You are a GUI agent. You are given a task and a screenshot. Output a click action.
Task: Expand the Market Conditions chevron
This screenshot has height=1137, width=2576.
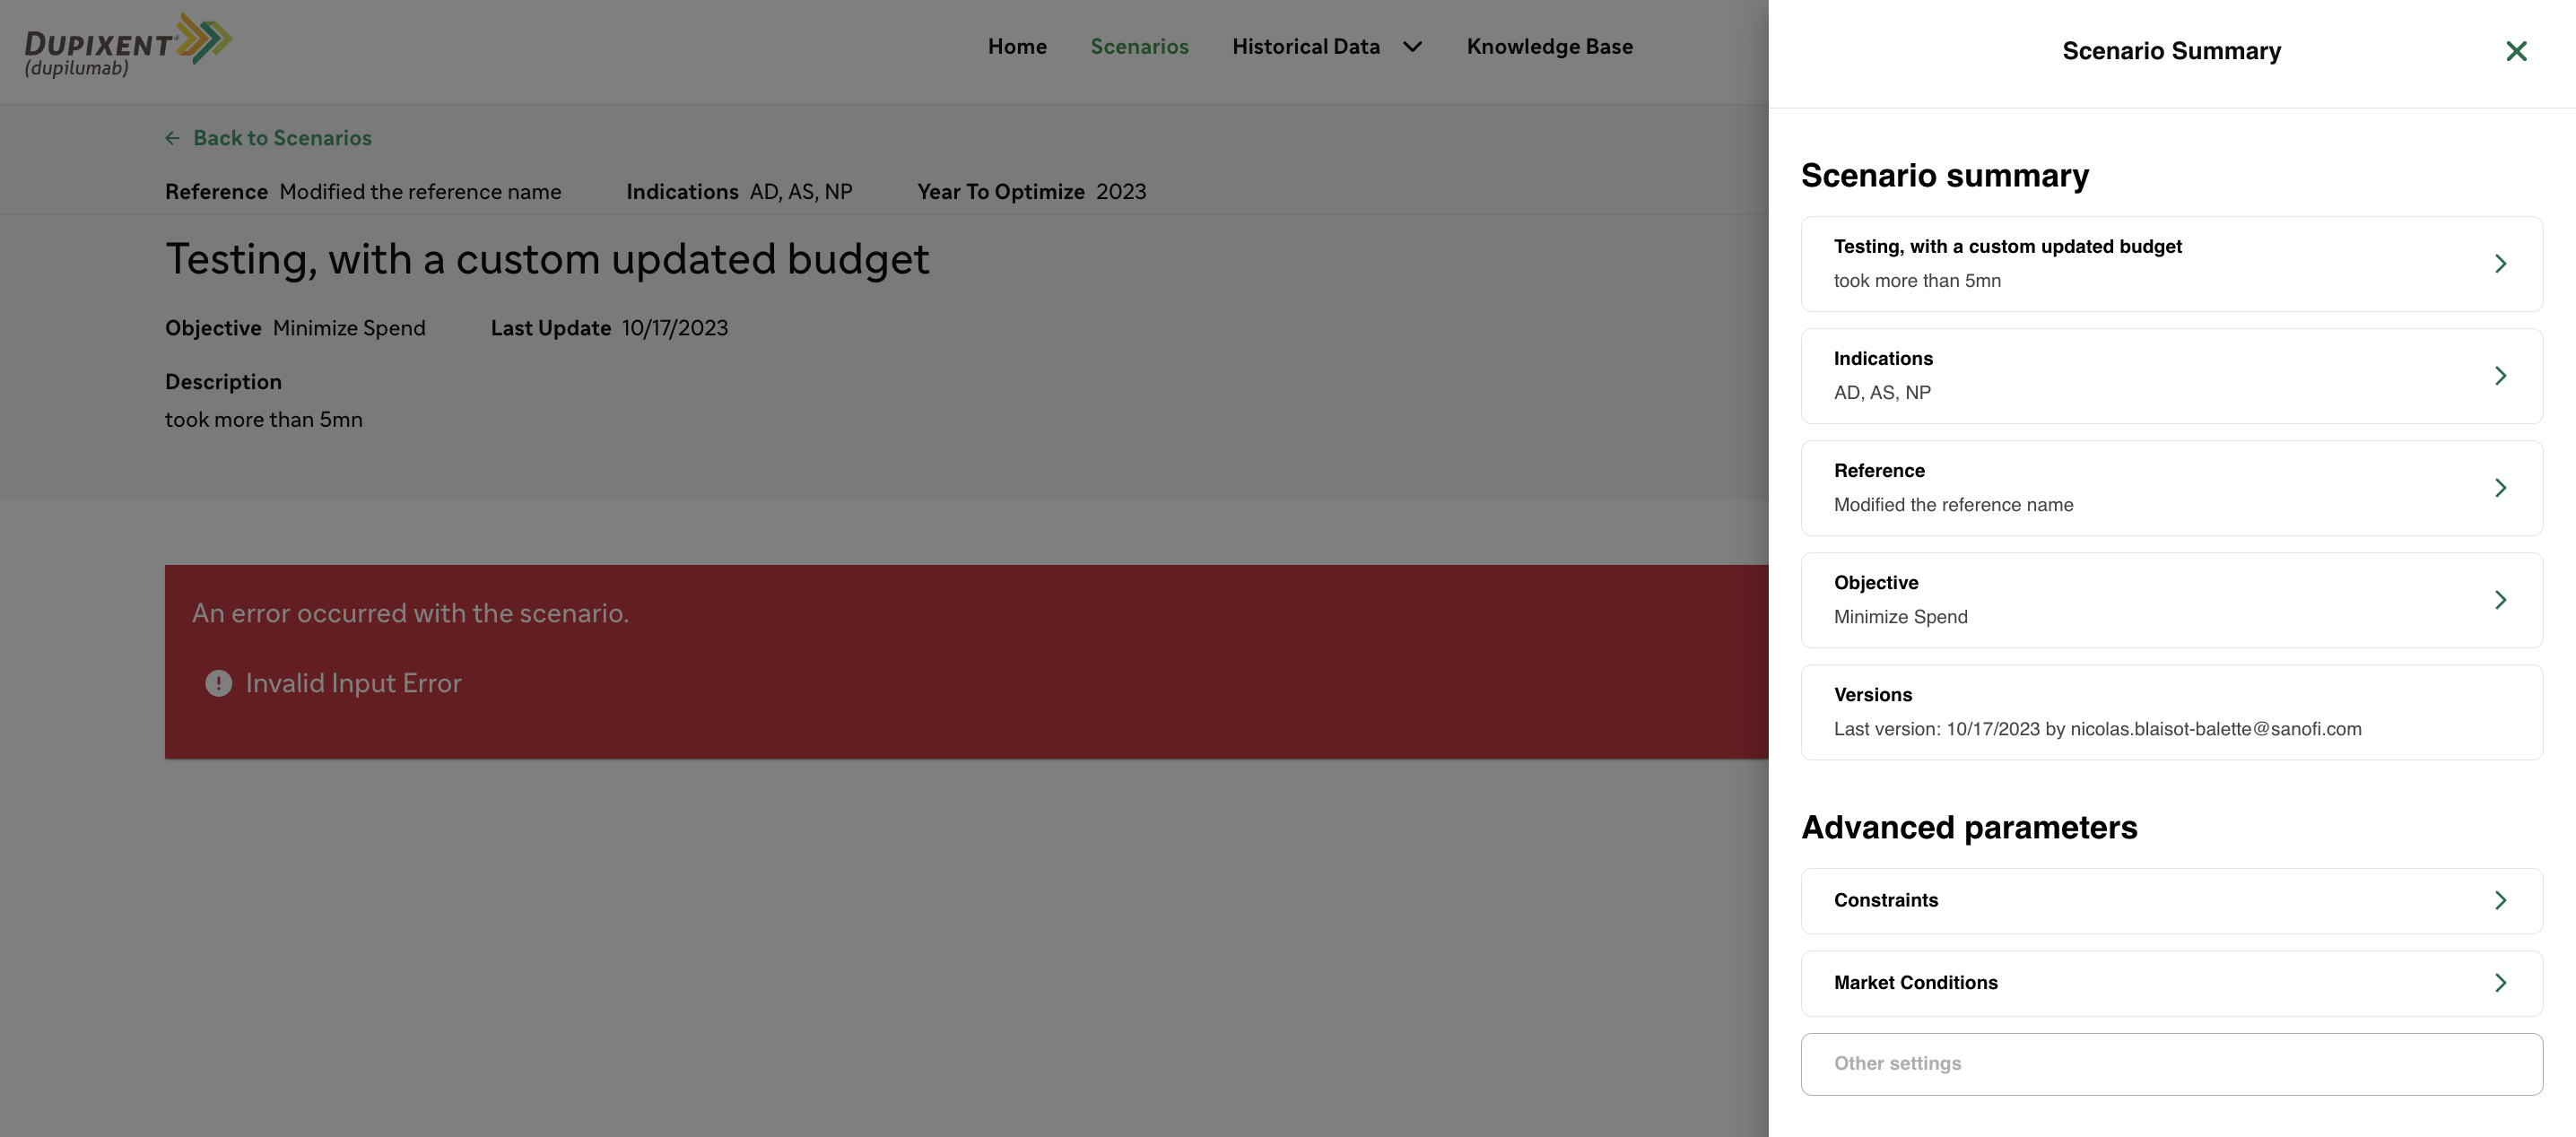[2500, 983]
